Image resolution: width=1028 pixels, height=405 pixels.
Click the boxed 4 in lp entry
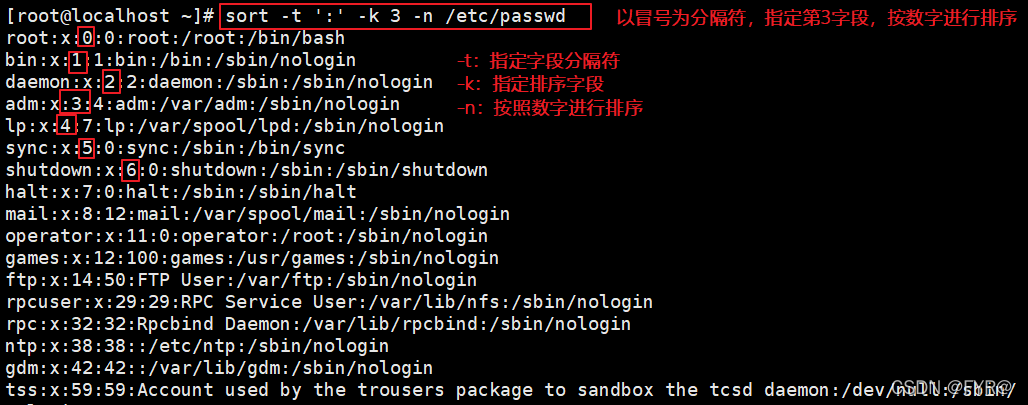click(x=66, y=126)
